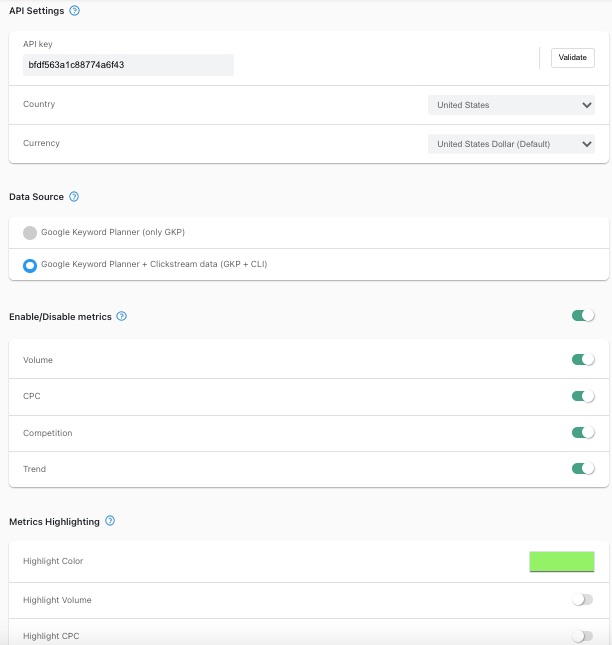Click the Metrics Highlighting help icon

pyautogui.click(x=110, y=521)
